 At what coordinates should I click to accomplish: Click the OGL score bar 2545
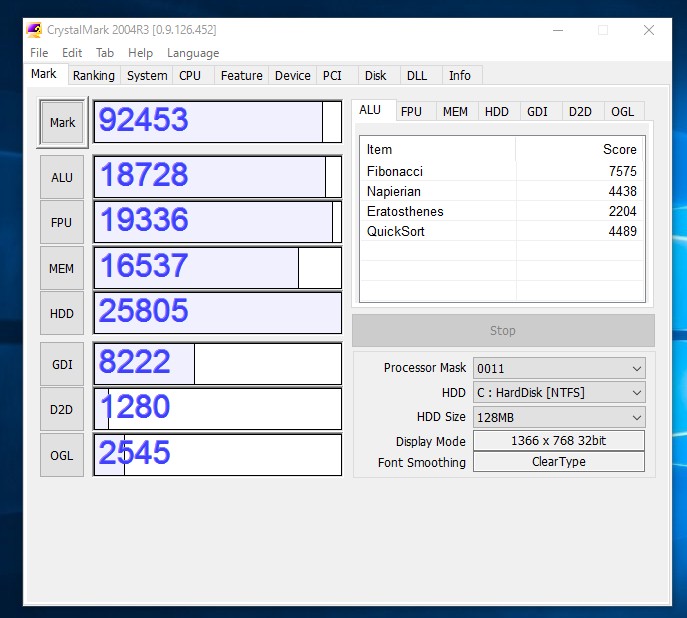coord(218,455)
